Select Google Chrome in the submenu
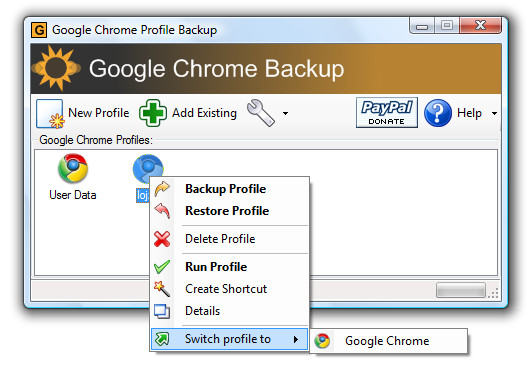The image size is (530, 365). 389,341
